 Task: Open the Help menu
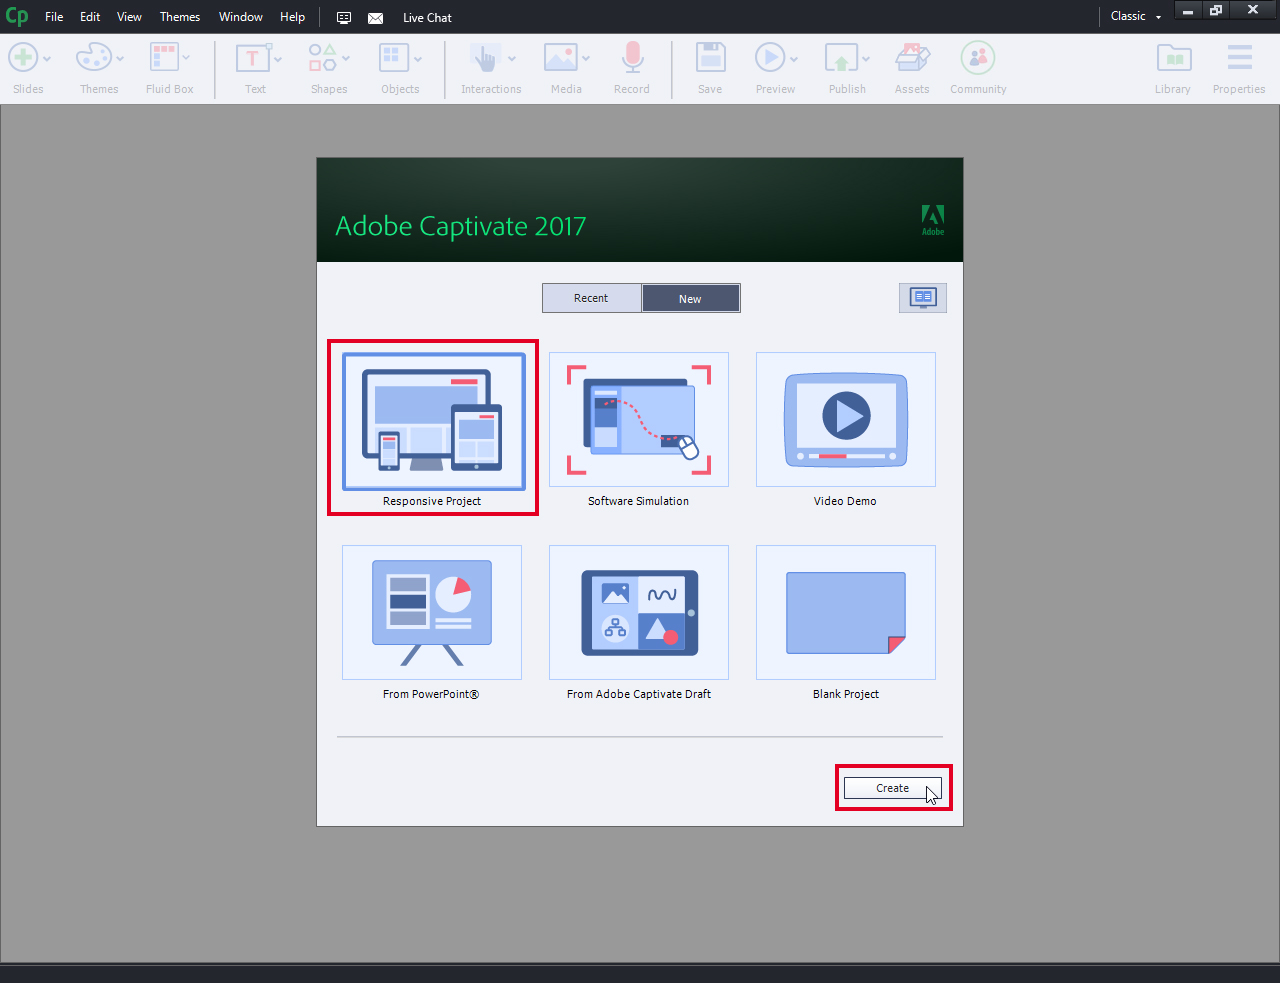[292, 17]
